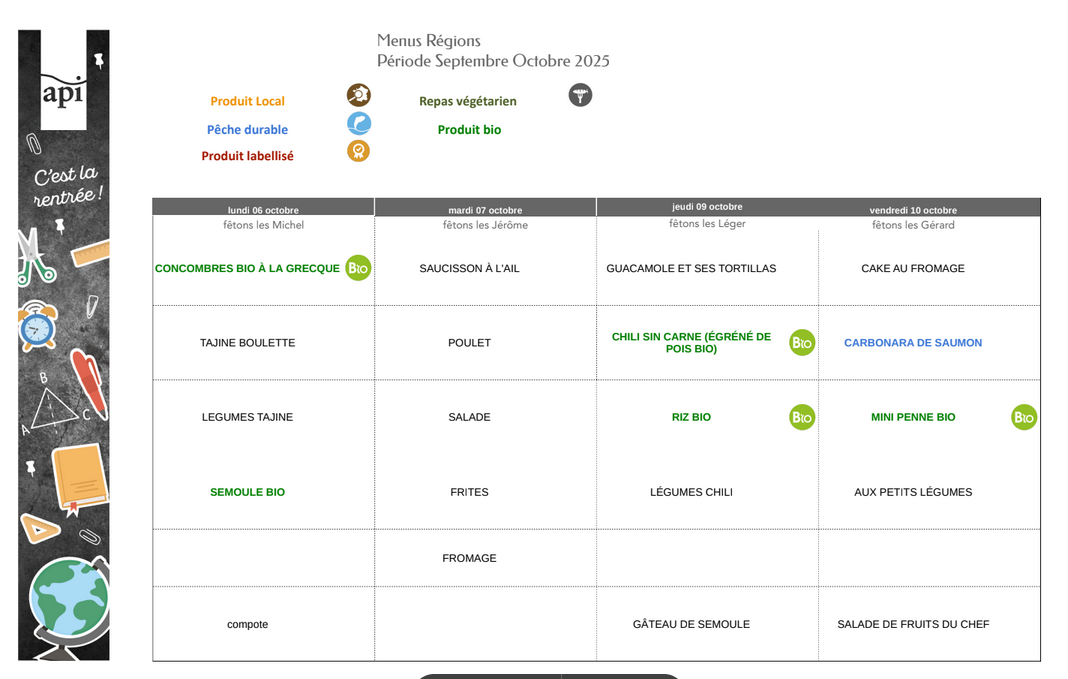Click the Bio badge beside Concombres
The image size is (1068, 679).
[358, 268]
